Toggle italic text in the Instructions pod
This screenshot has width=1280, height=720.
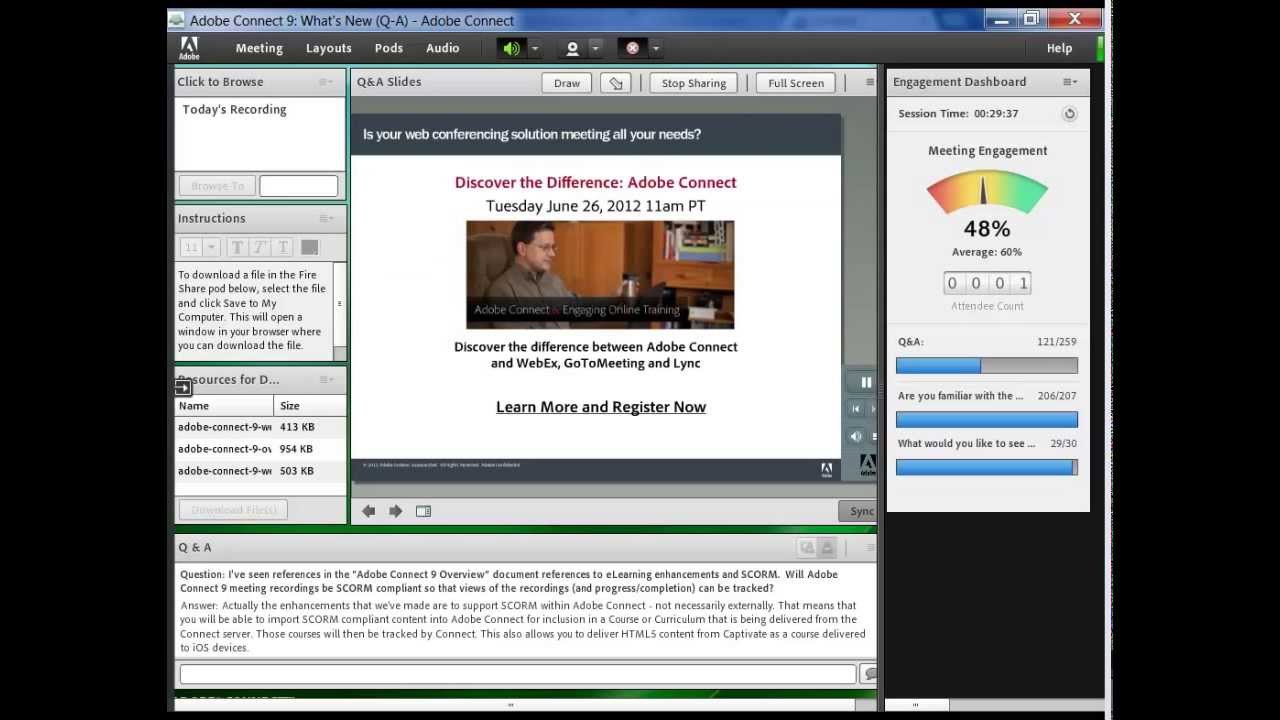(x=260, y=247)
